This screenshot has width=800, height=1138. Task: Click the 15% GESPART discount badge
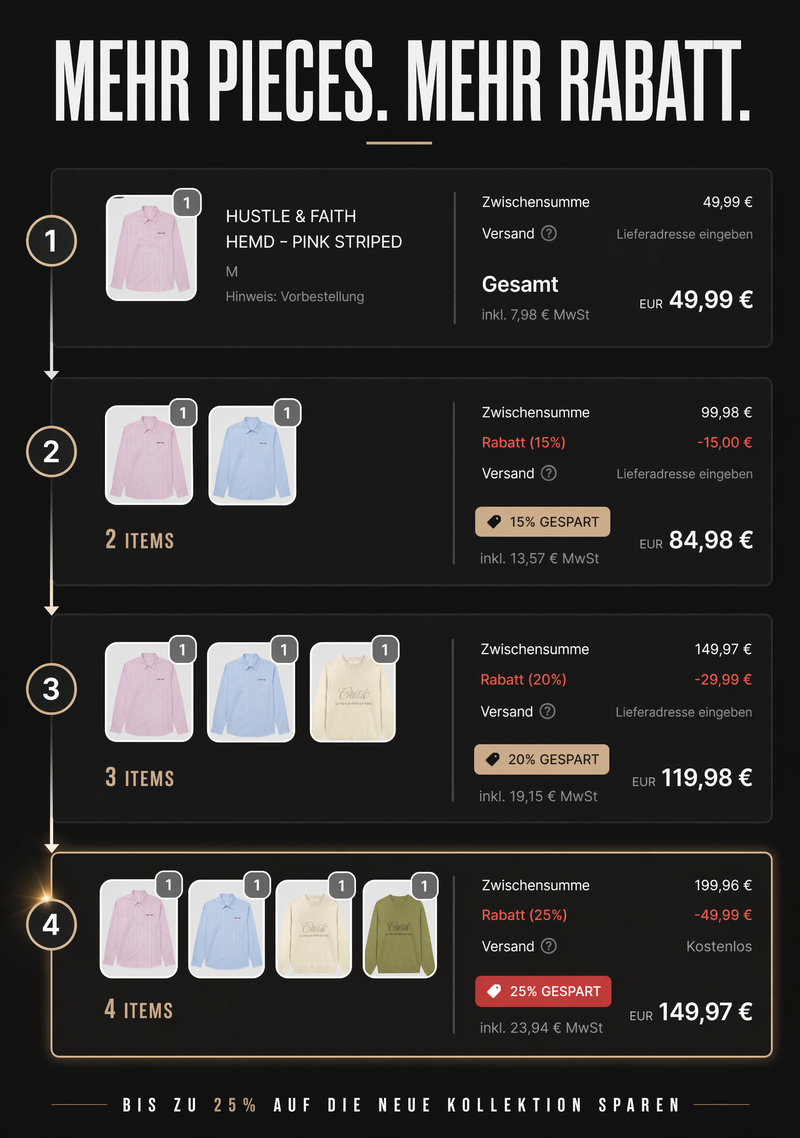point(542,522)
